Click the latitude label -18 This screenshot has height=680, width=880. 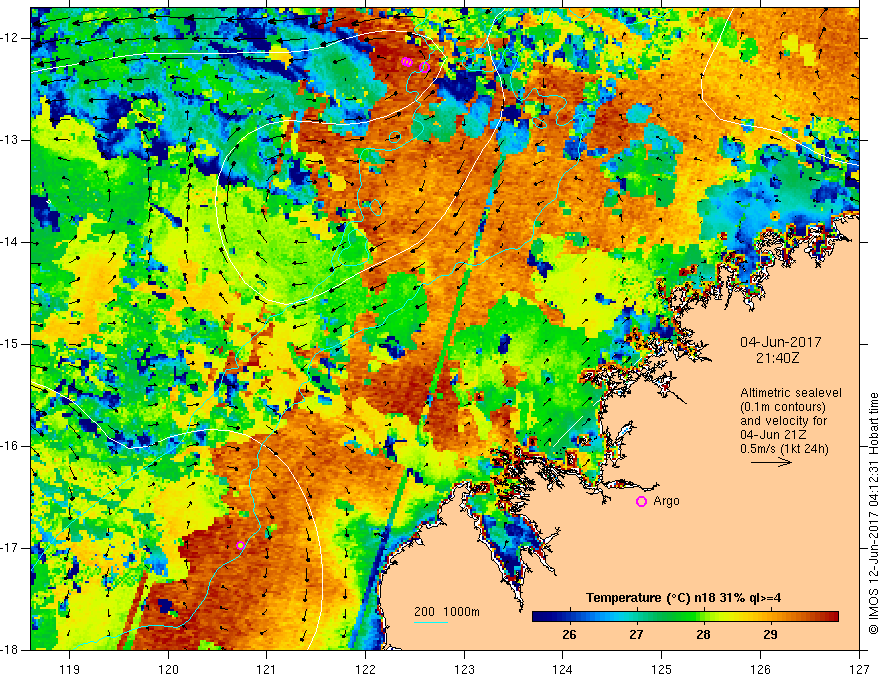11,650
